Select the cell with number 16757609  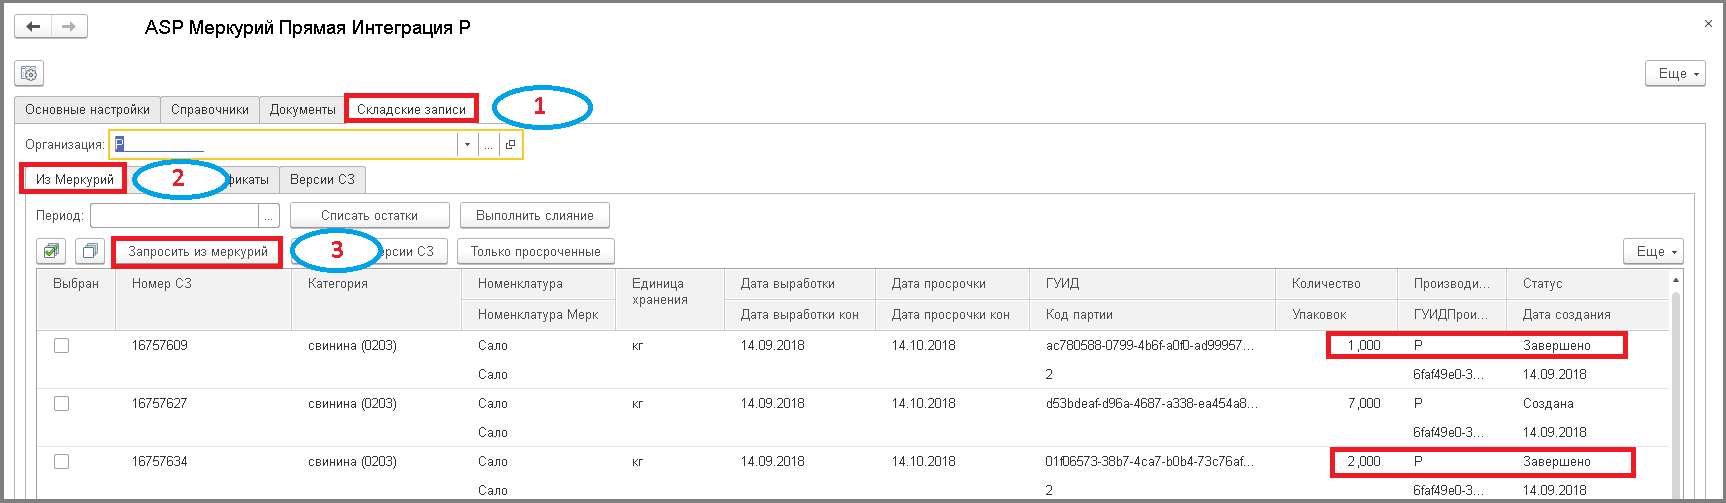tap(160, 345)
